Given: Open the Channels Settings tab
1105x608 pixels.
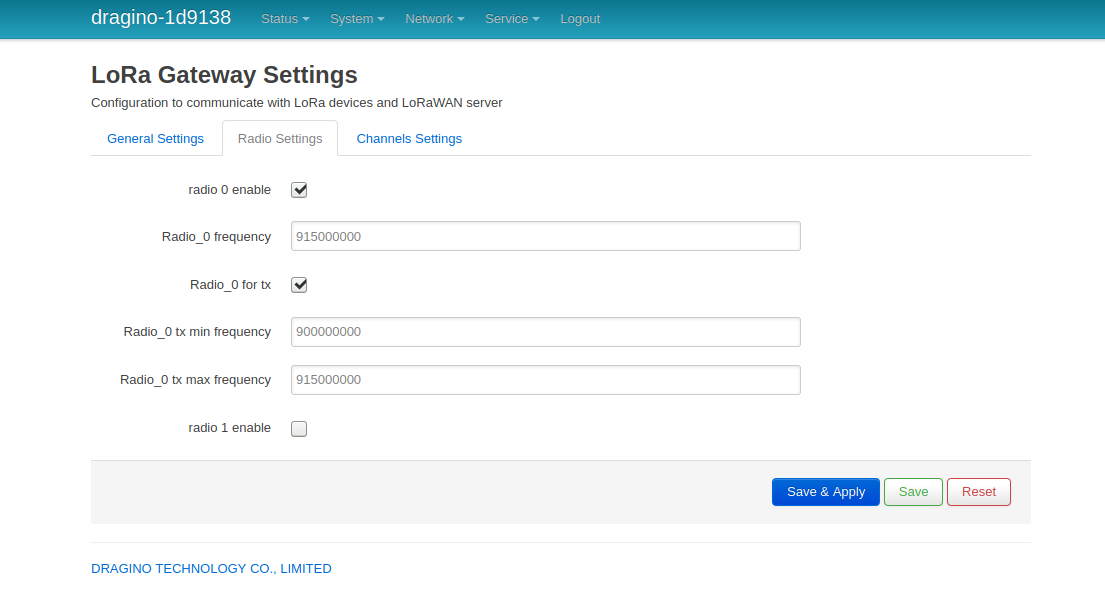Looking at the screenshot, I should pos(409,139).
